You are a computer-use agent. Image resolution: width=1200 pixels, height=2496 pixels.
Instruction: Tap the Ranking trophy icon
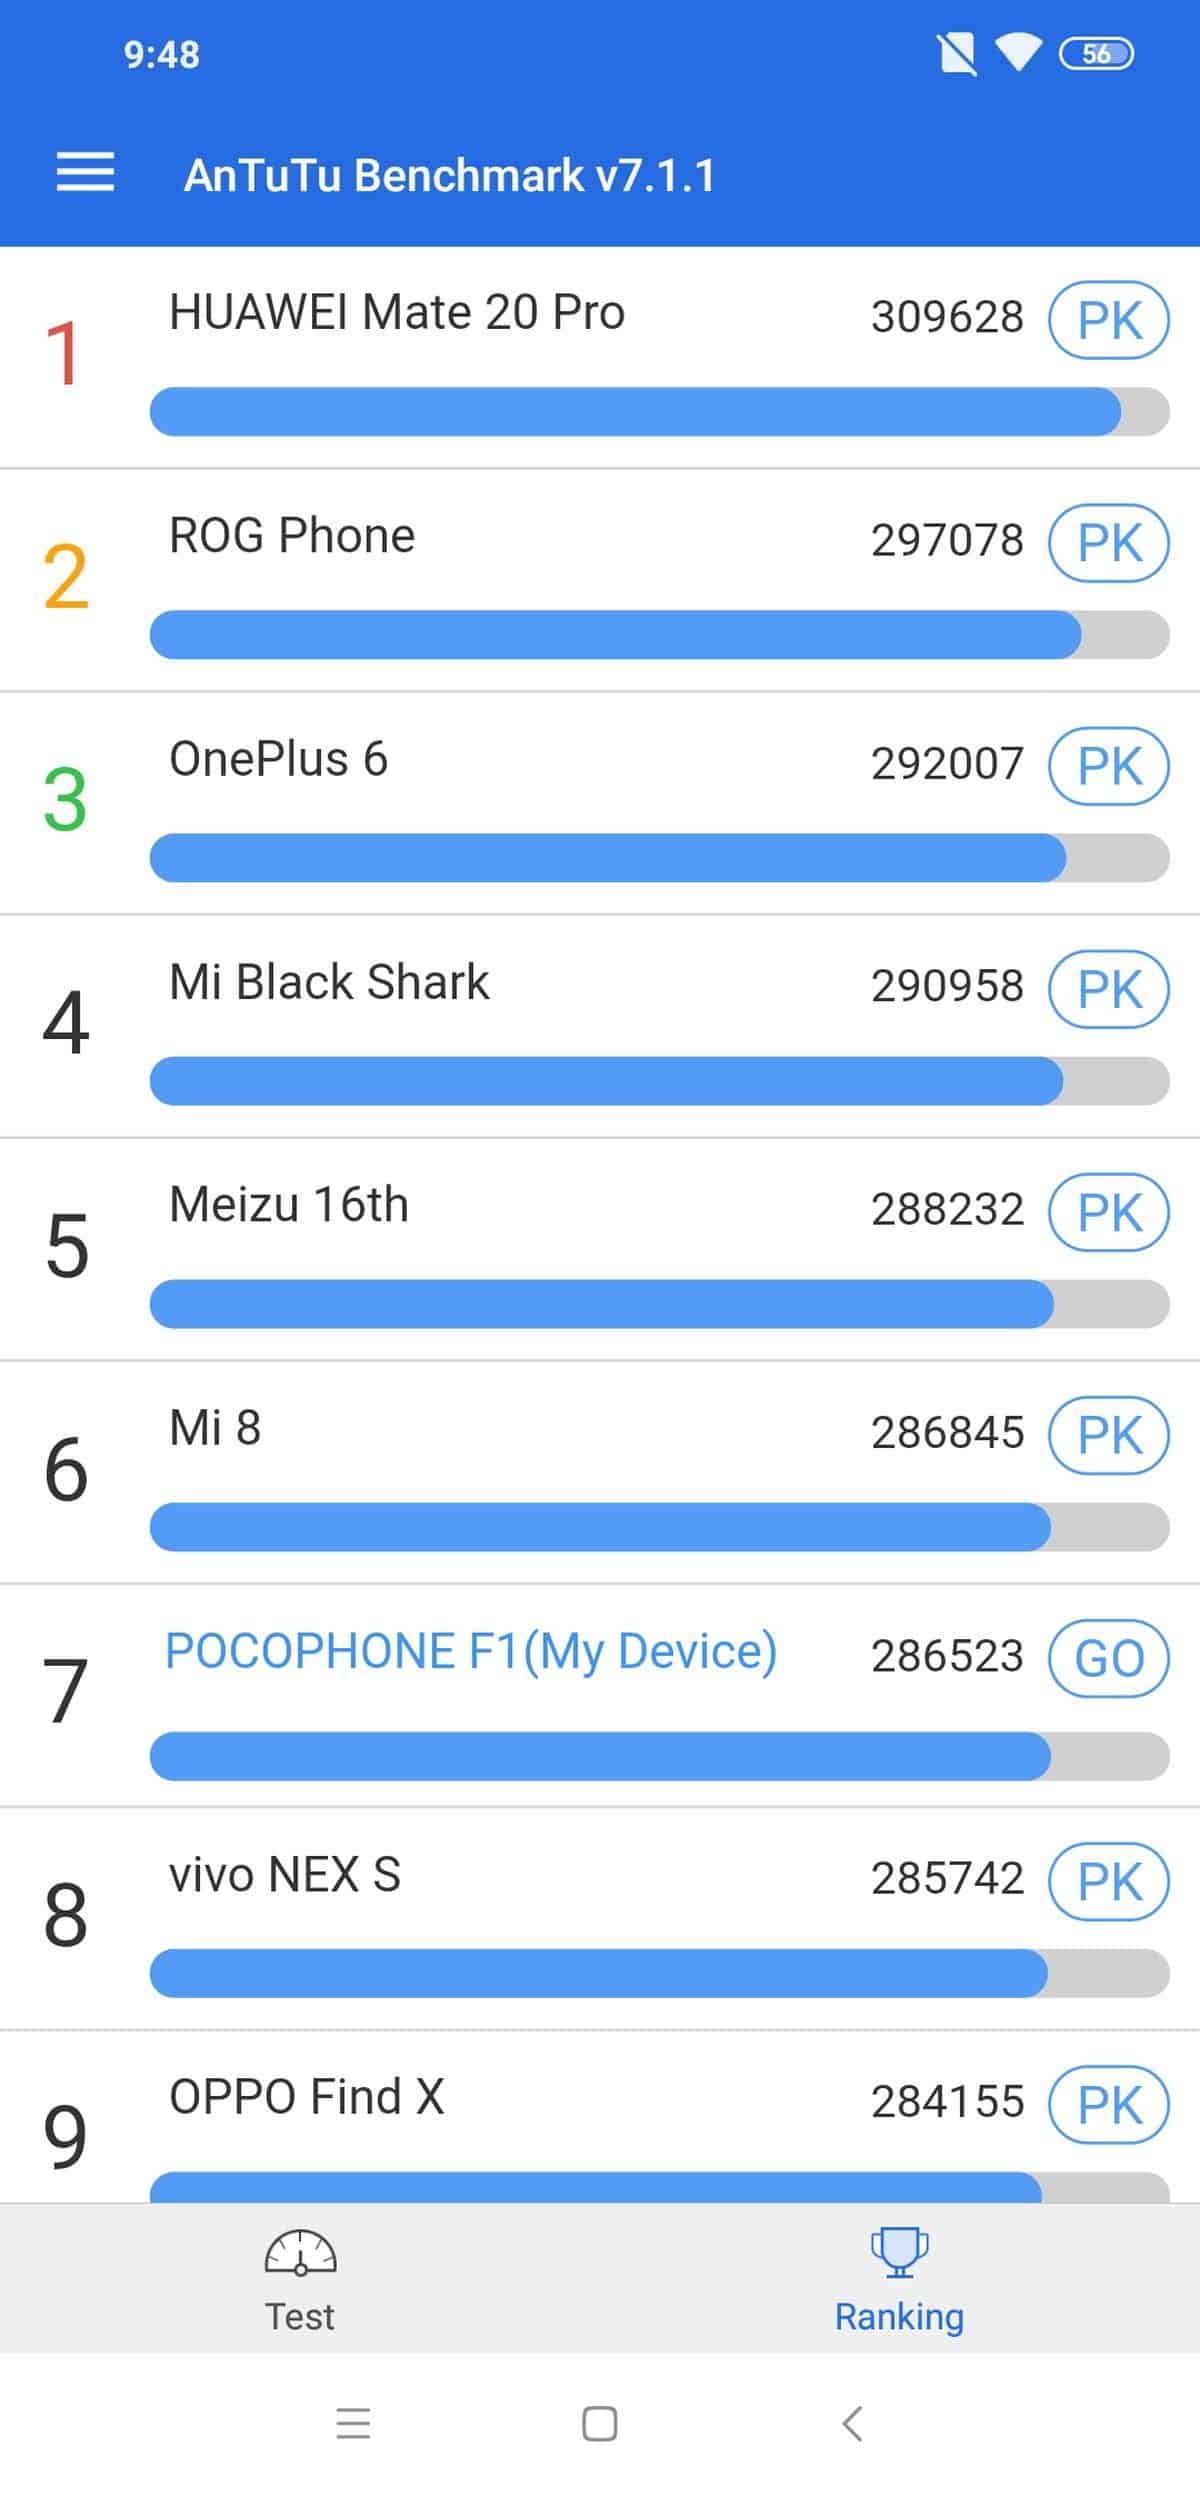pyautogui.click(x=899, y=2253)
